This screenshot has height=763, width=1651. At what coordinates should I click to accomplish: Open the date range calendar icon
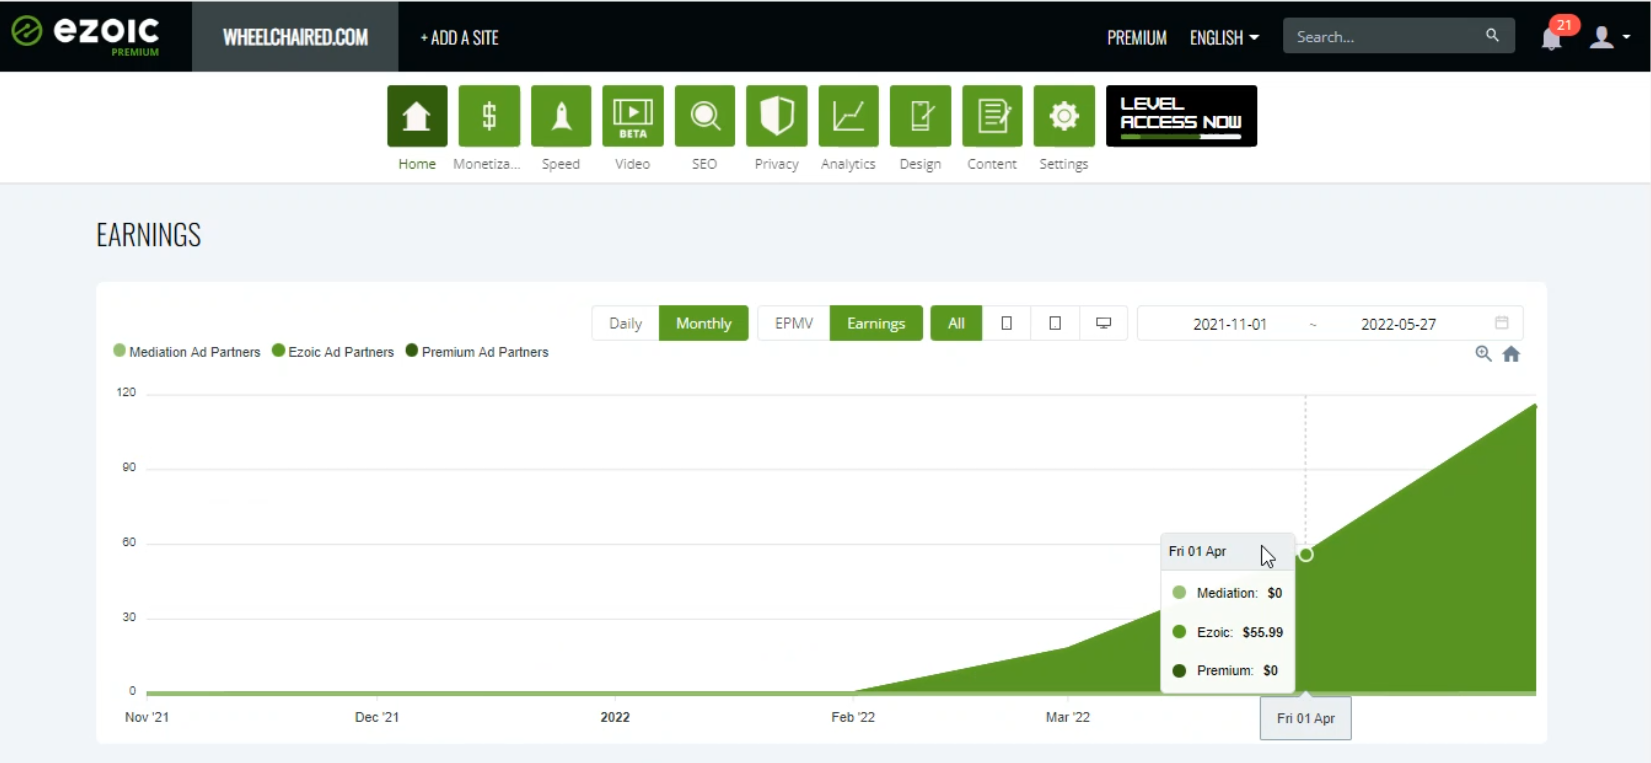(1501, 322)
